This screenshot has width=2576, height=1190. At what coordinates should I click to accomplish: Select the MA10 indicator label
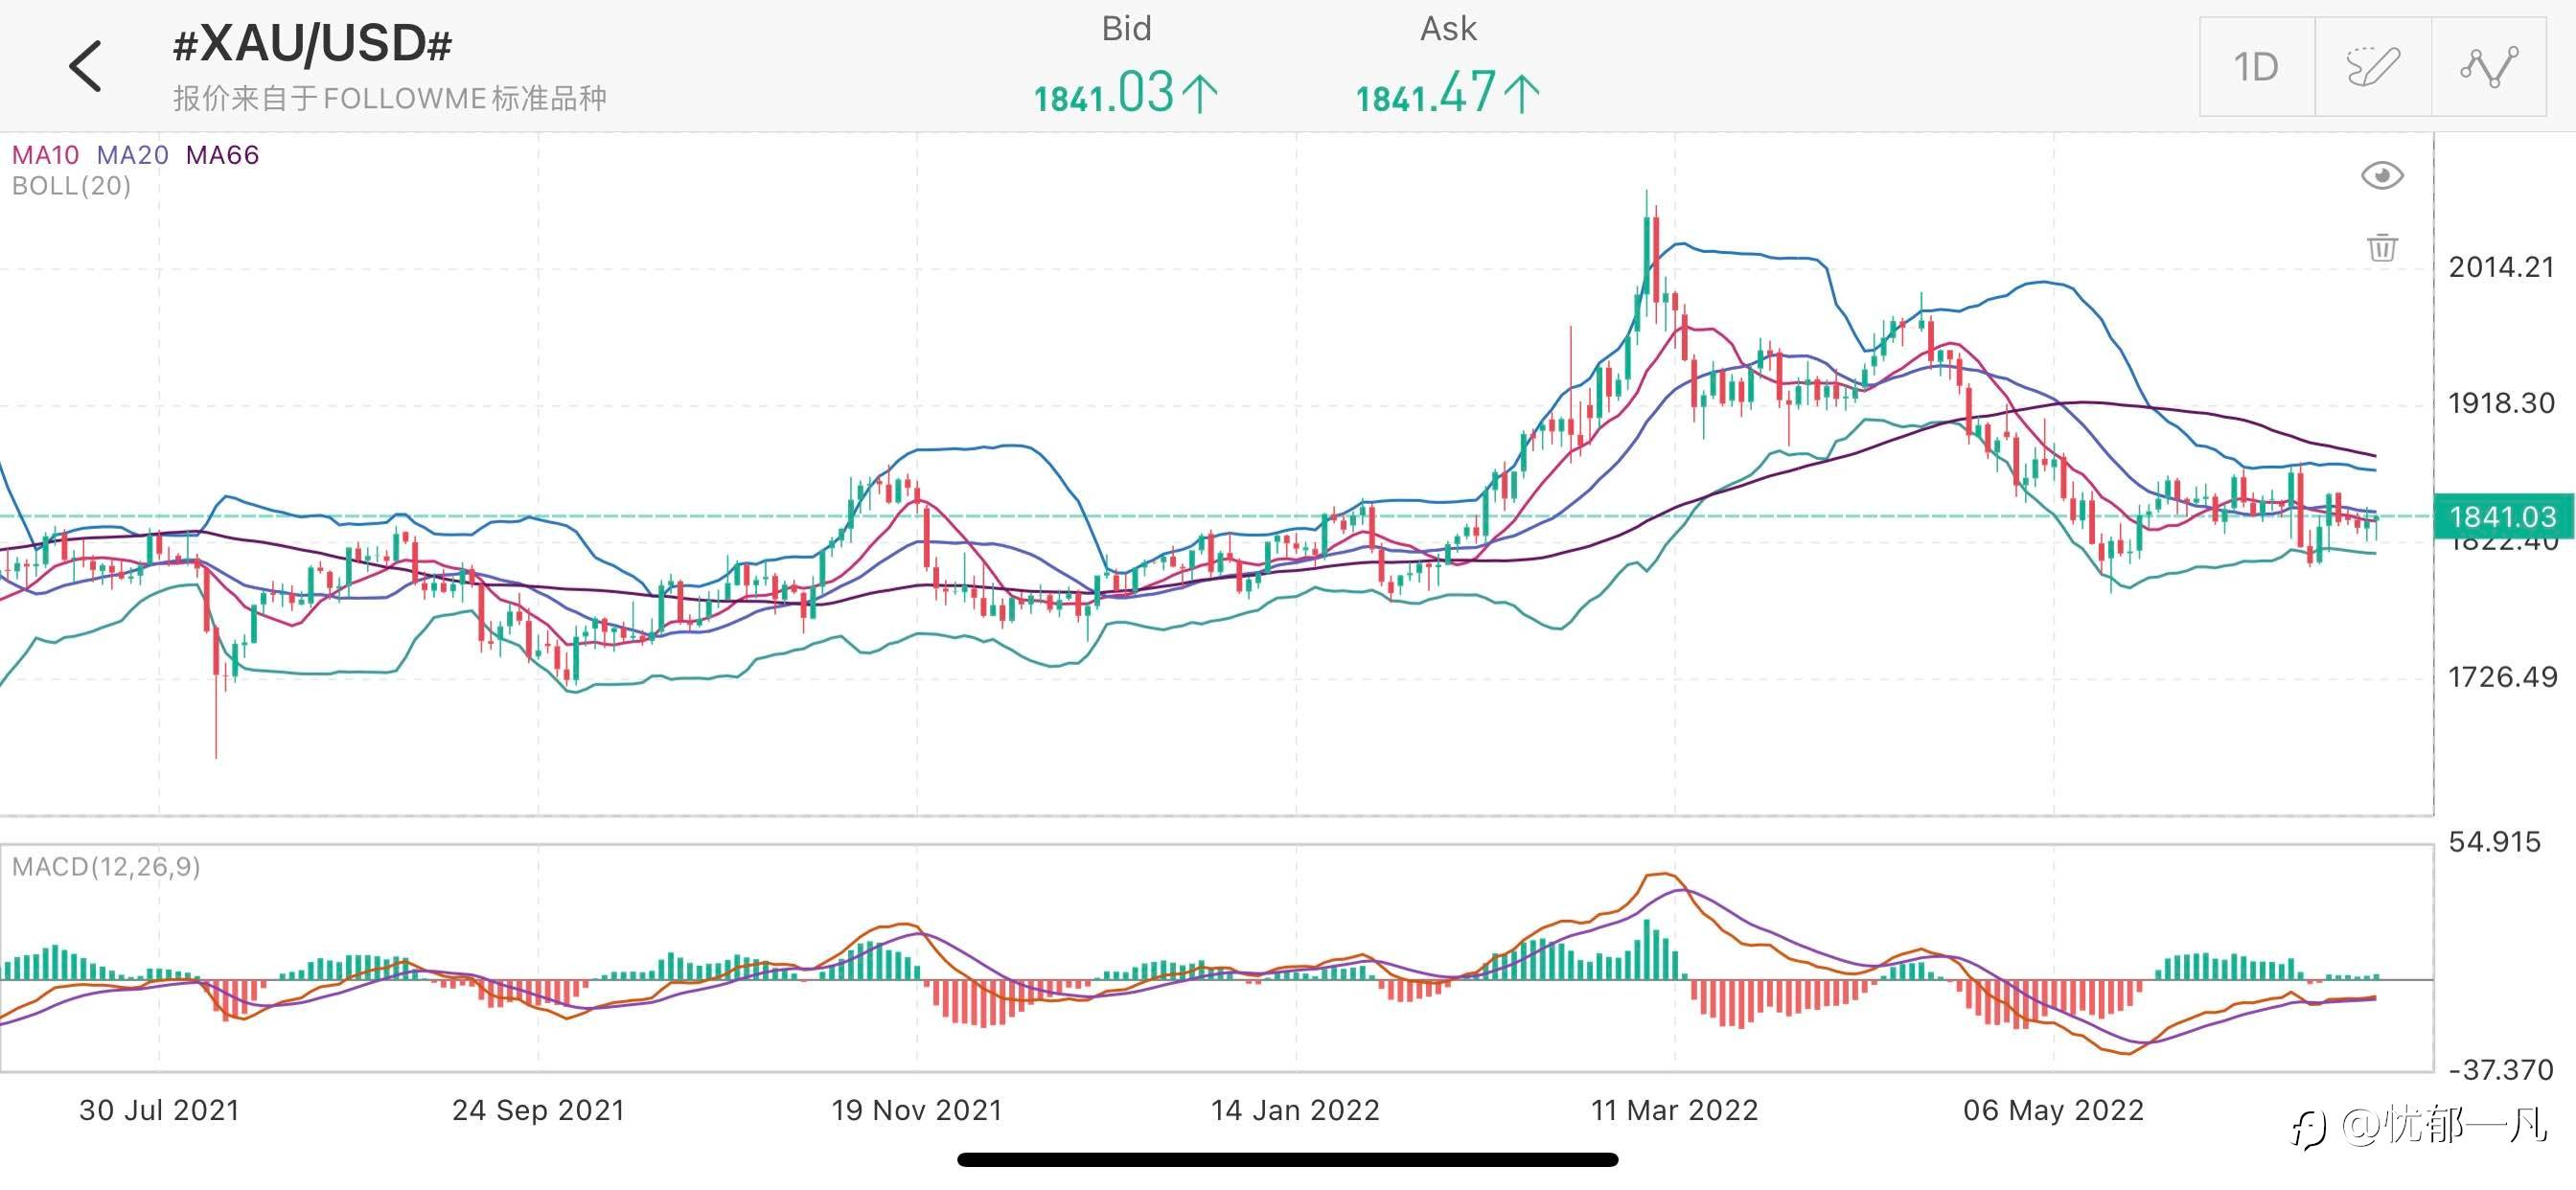pyautogui.click(x=45, y=155)
